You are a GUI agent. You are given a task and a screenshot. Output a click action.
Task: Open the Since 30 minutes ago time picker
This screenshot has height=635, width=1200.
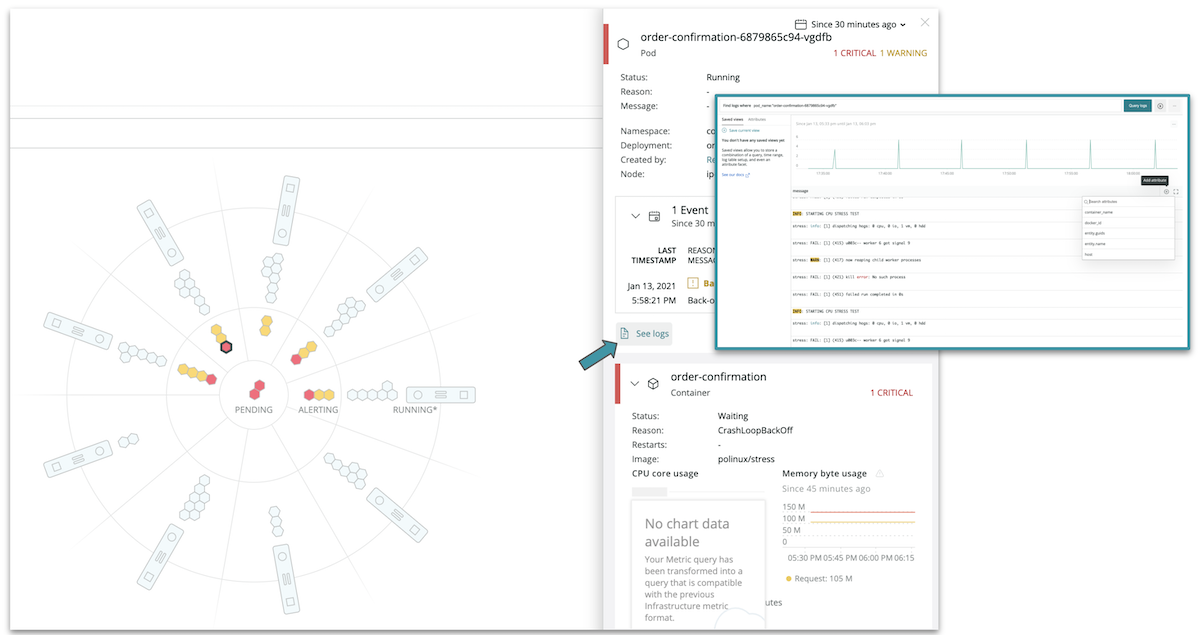(x=850, y=24)
